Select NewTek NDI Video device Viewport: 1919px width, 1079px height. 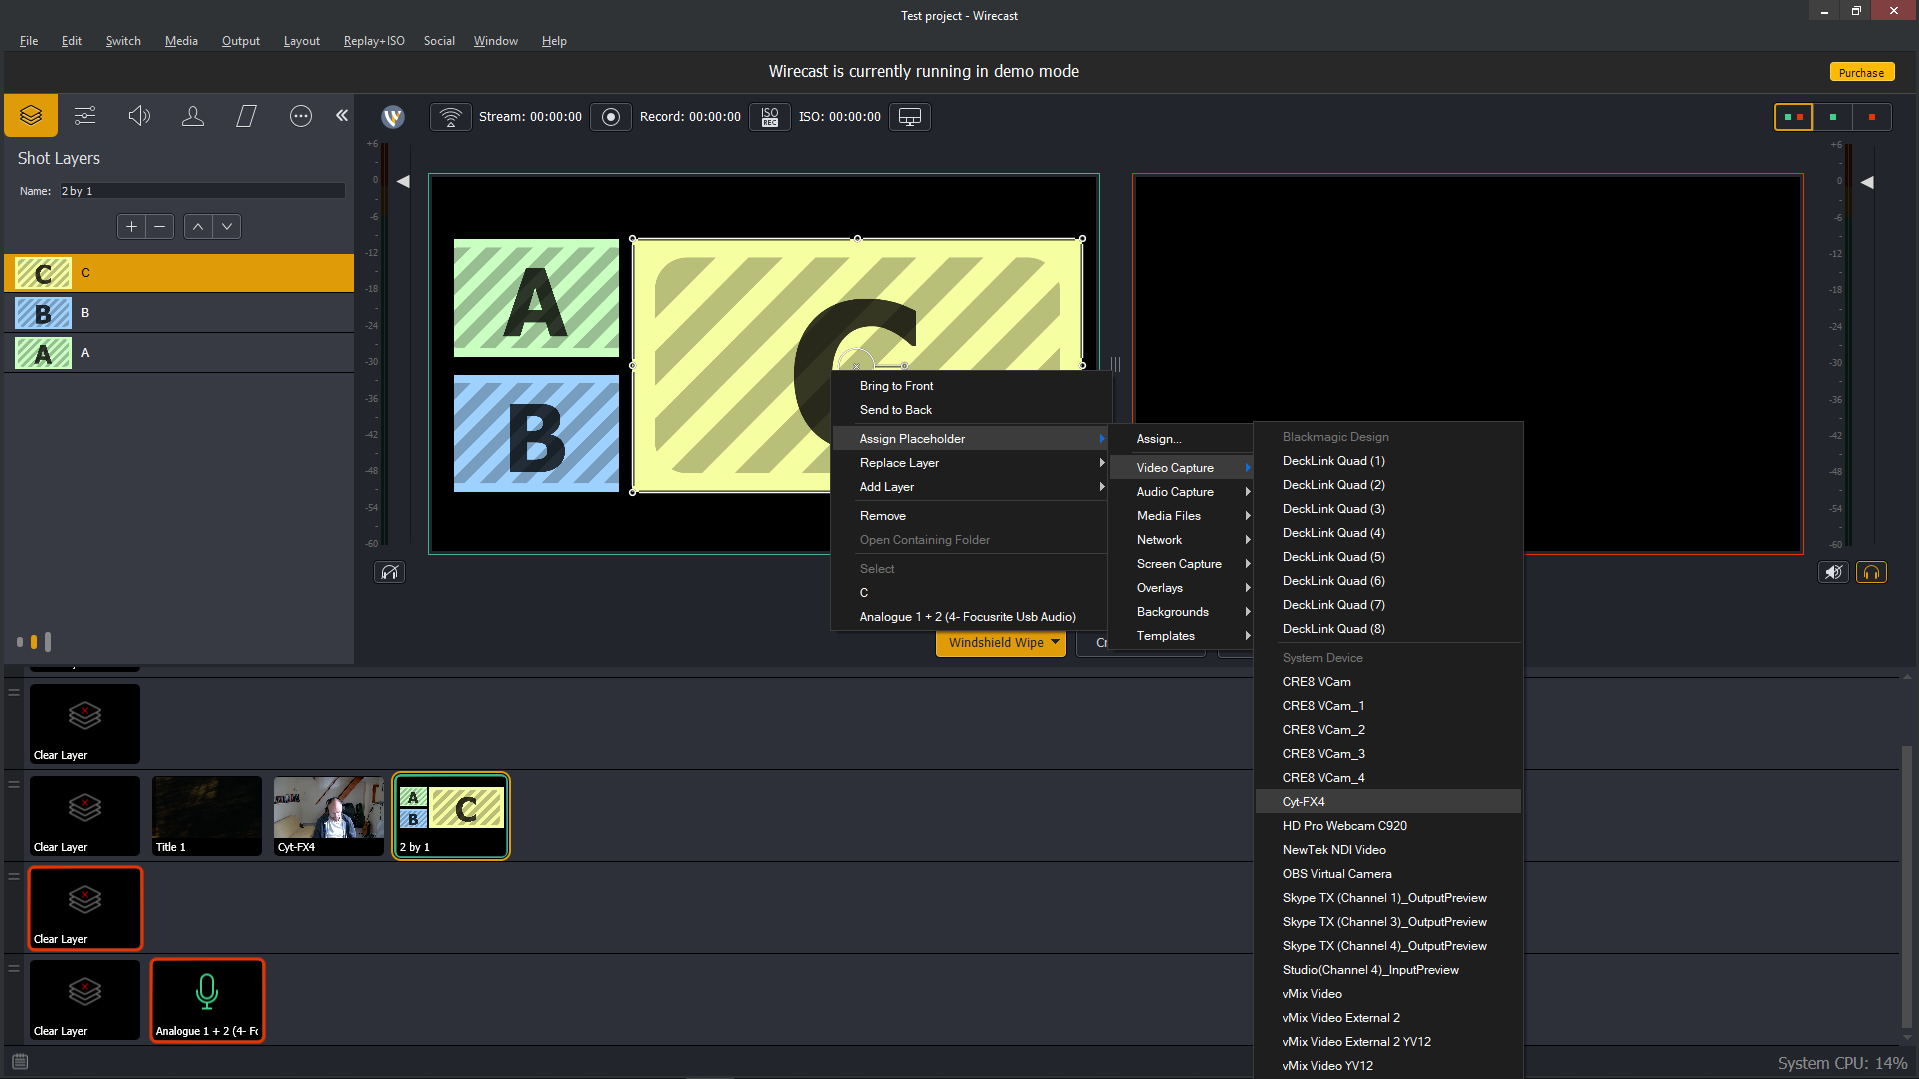click(1388, 850)
